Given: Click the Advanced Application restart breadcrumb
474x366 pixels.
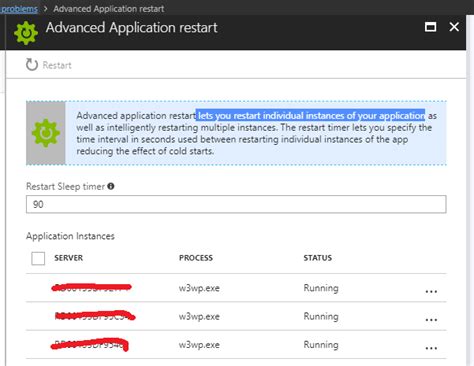Looking at the screenshot, I should coord(109,9).
